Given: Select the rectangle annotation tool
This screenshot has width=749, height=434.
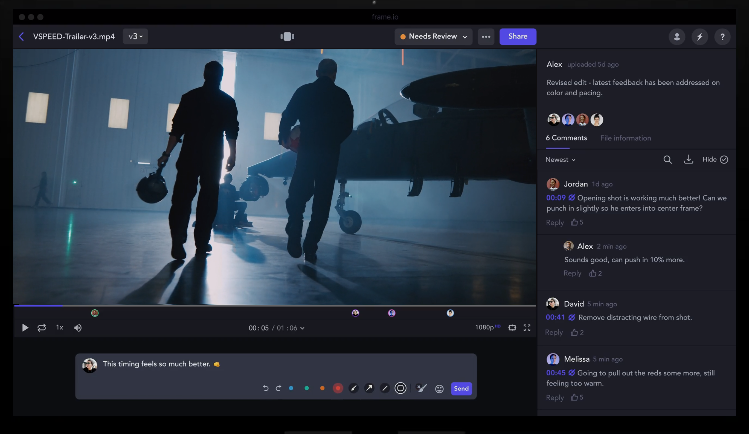Looking at the screenshot, I should pyautogui.click(x=400, y=389).
